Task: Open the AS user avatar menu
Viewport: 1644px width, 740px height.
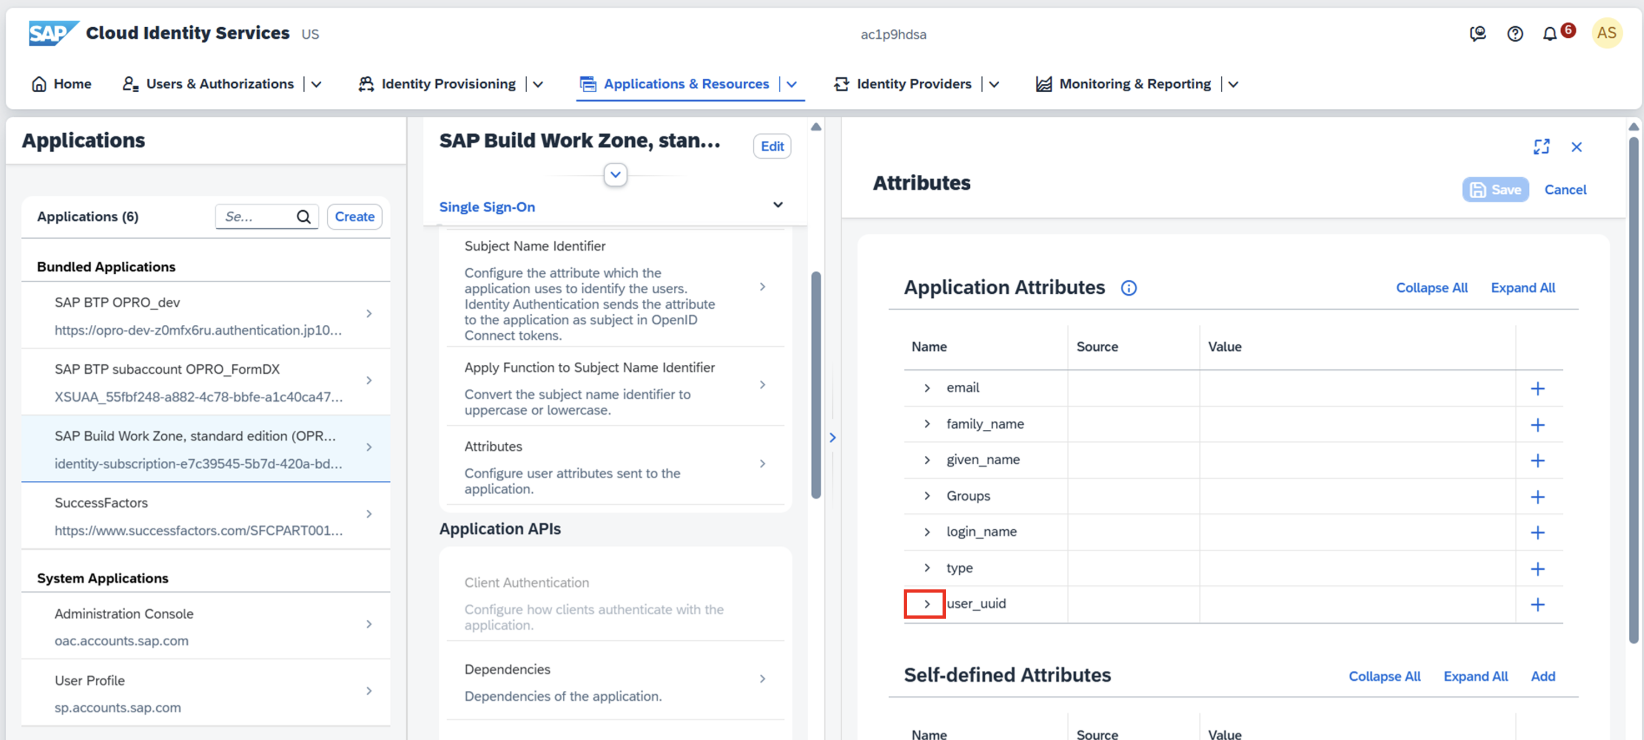Action: point(1607,33)
